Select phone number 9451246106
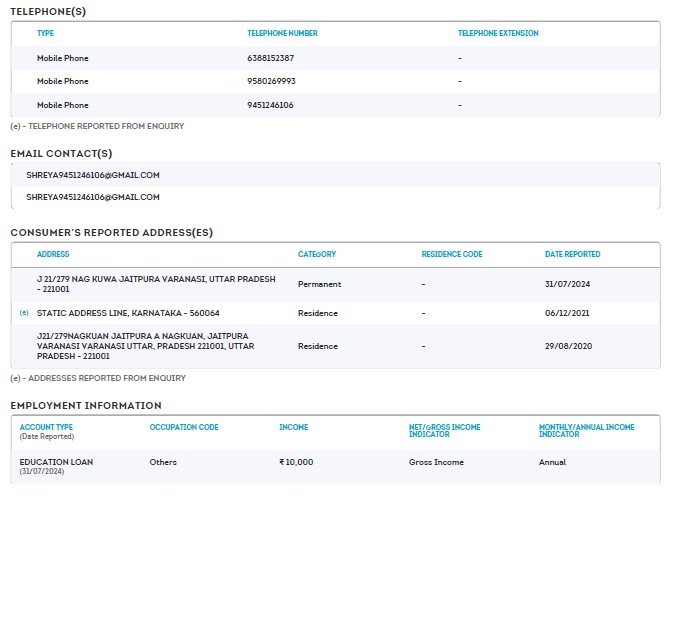Screen dimensions: 677x635 click(270, 105)
